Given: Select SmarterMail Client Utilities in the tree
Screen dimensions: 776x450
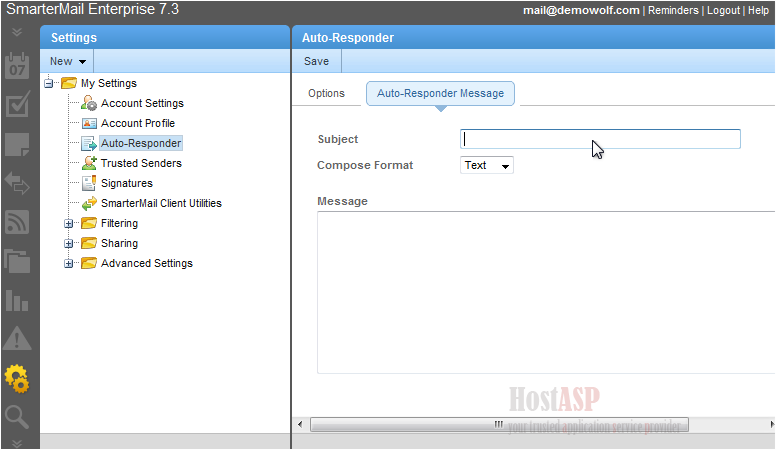Looking at the screenshot, I should pyautogui.click(x=161, y=203).
